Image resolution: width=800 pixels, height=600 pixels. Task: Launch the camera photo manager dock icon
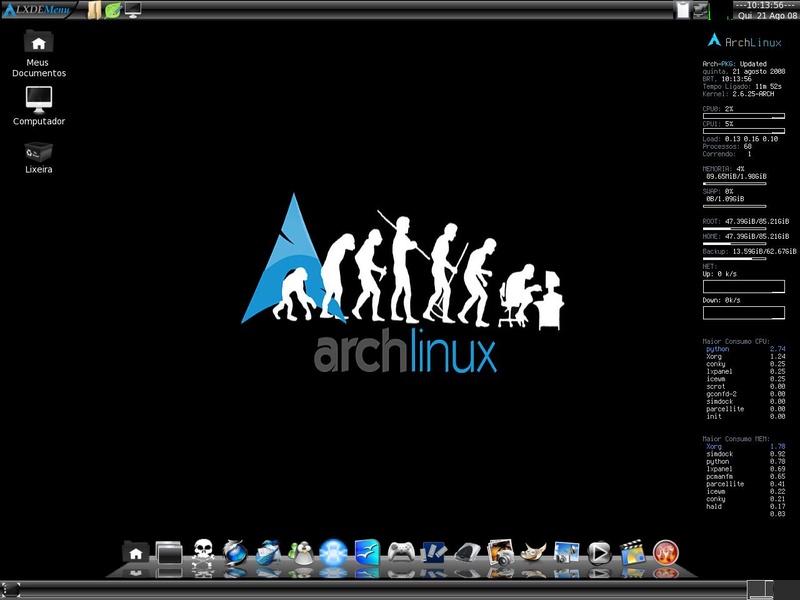(x=501, y=553)
